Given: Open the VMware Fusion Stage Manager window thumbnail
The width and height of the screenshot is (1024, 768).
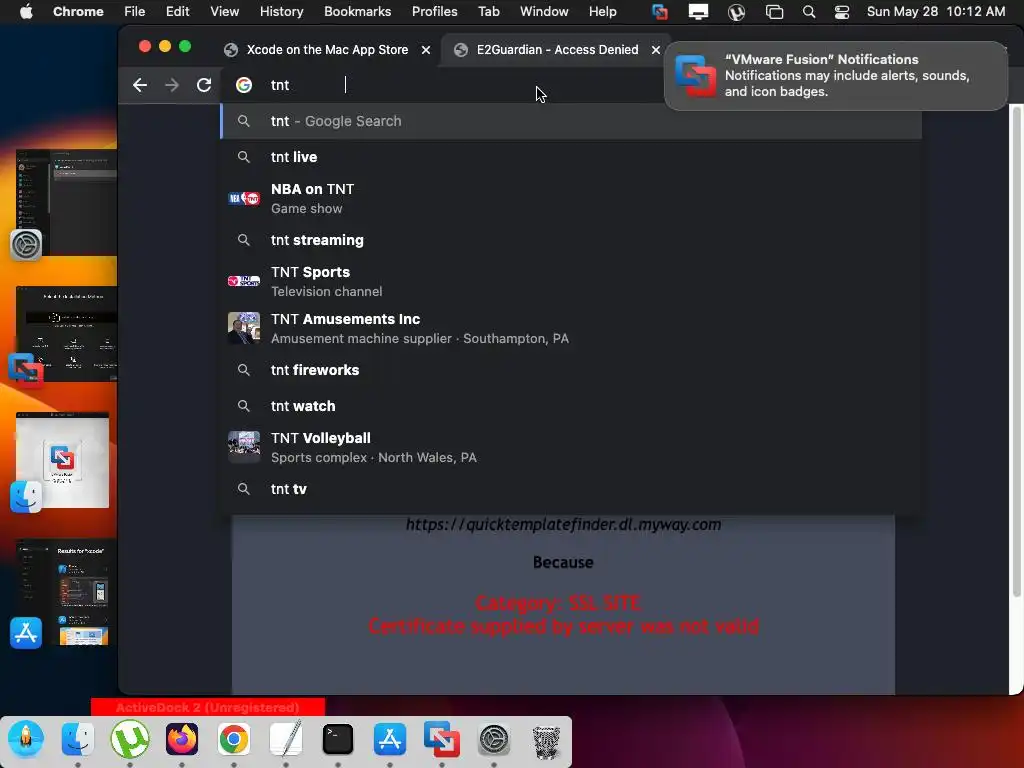Looking at the screenshot, I should click(x=65, y=334).
